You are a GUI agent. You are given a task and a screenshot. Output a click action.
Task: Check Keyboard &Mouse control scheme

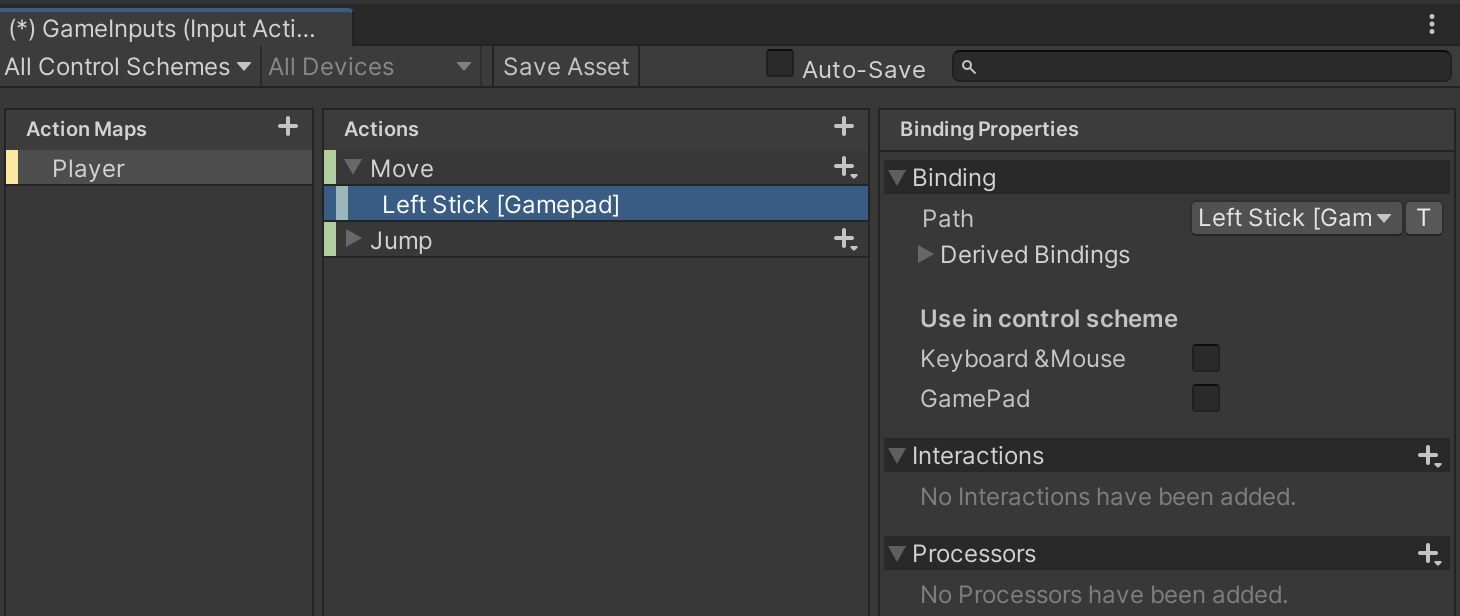tap(1206, 358)
